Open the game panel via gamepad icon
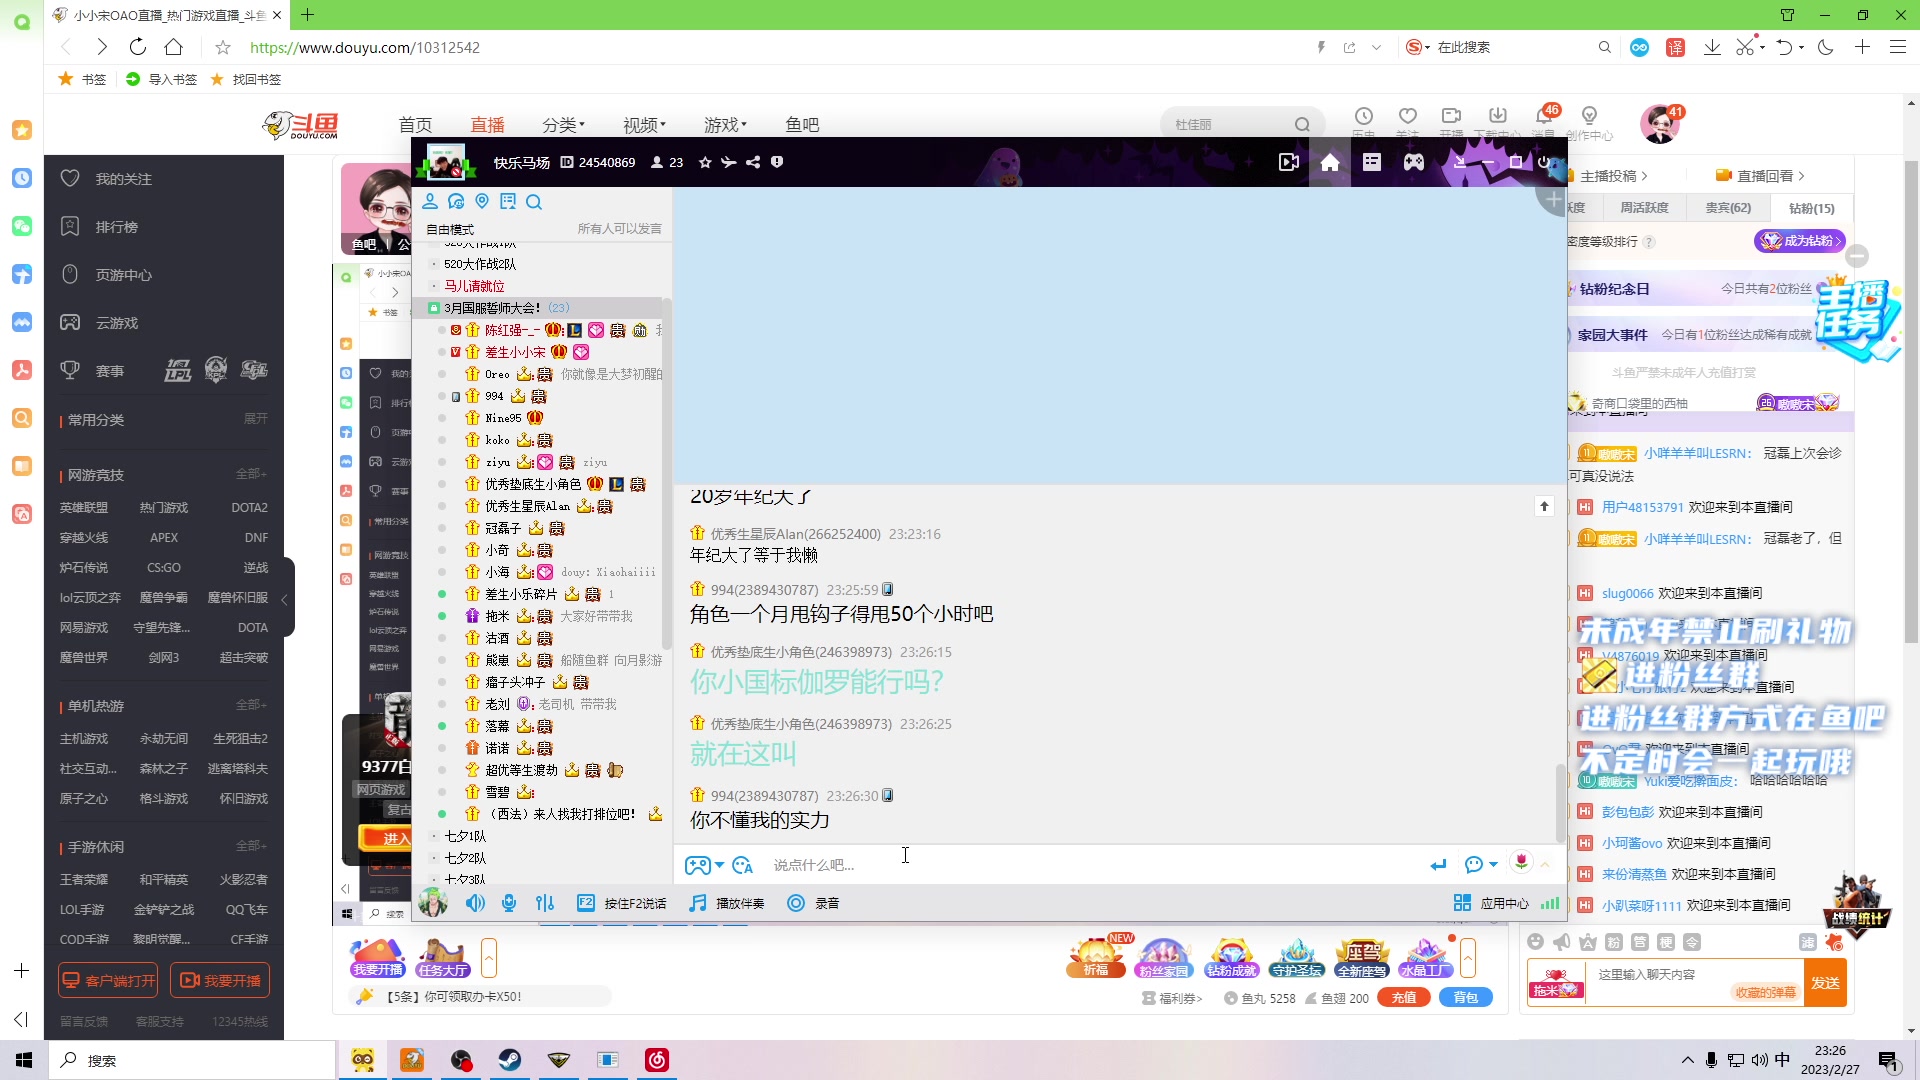This screenshot has width=1920, height=1080. (x=1413, y=162)
